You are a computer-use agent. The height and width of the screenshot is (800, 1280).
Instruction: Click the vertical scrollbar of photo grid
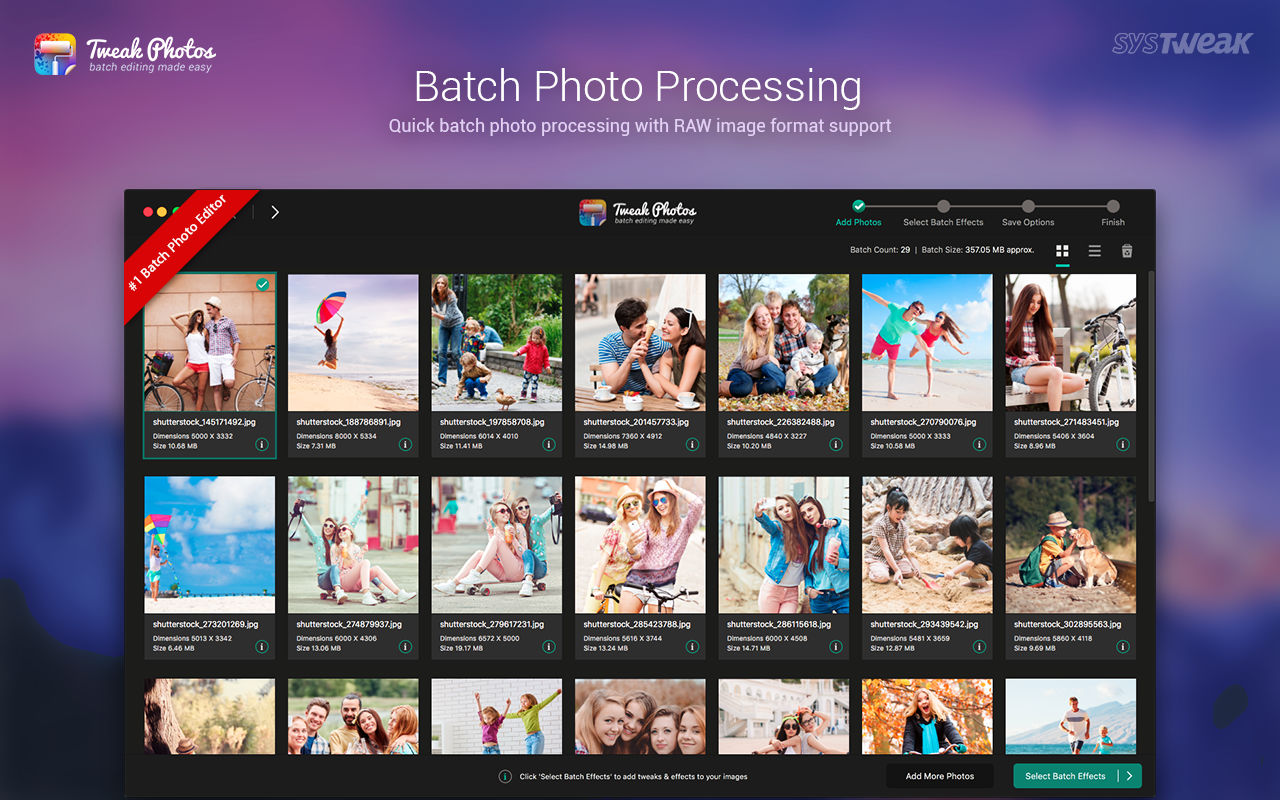(1151, 385)
